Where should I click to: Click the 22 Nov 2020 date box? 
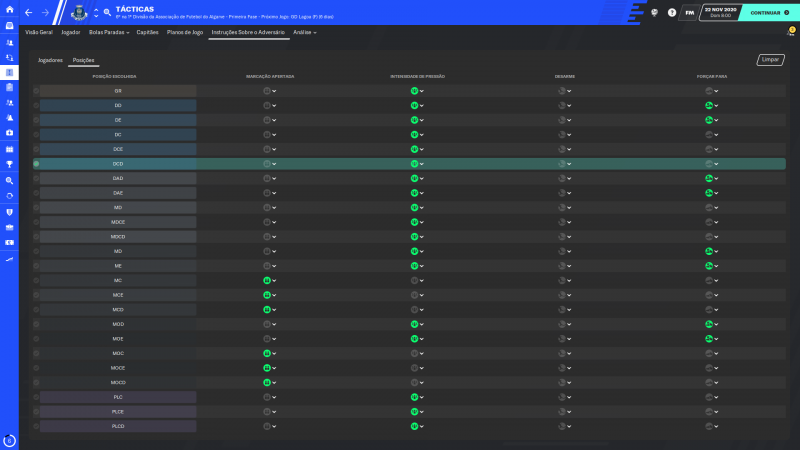[720, 13]
